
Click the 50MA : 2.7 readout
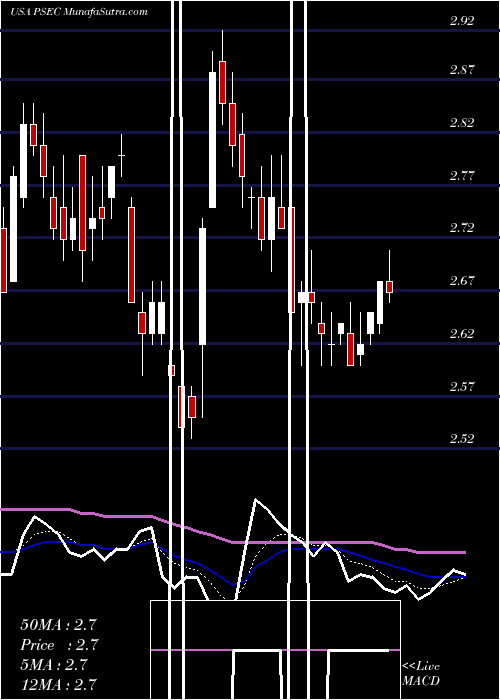click(x=58, y=625)
